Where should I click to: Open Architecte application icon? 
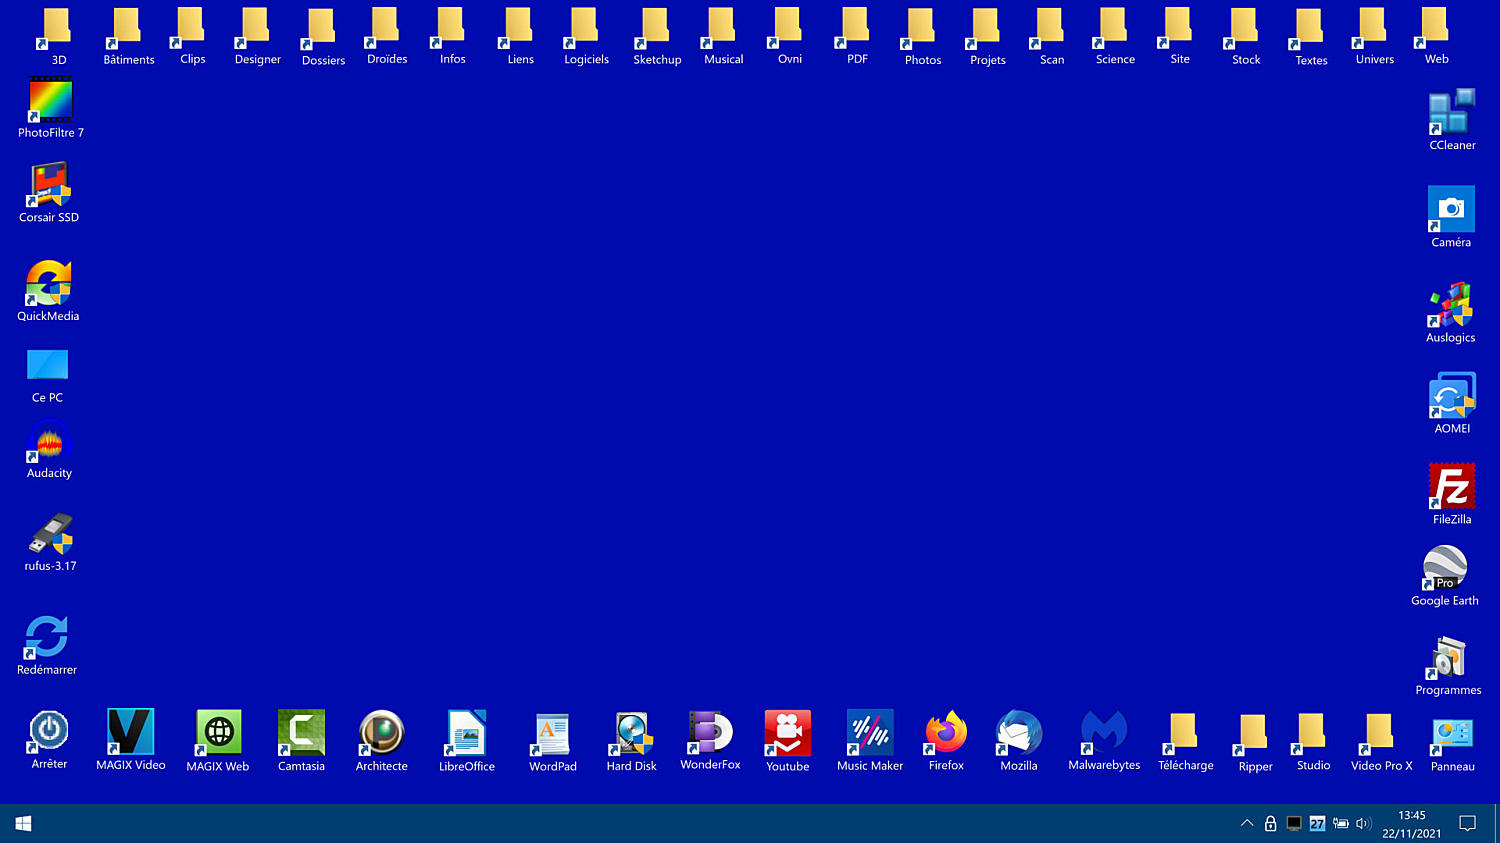click(x=382, y=733)
